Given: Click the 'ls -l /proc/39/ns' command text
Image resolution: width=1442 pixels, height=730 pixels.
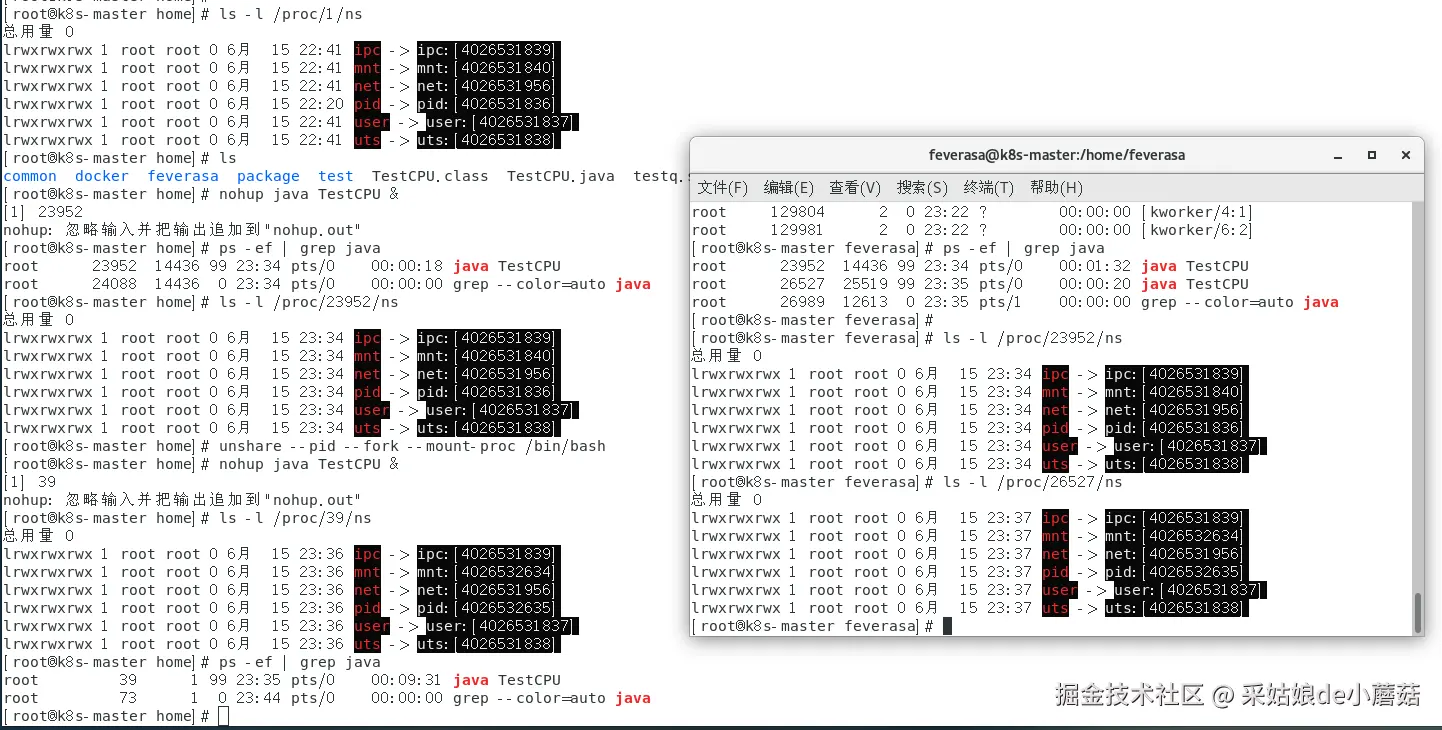Looking at the screenshot, I should click(295, 518).
